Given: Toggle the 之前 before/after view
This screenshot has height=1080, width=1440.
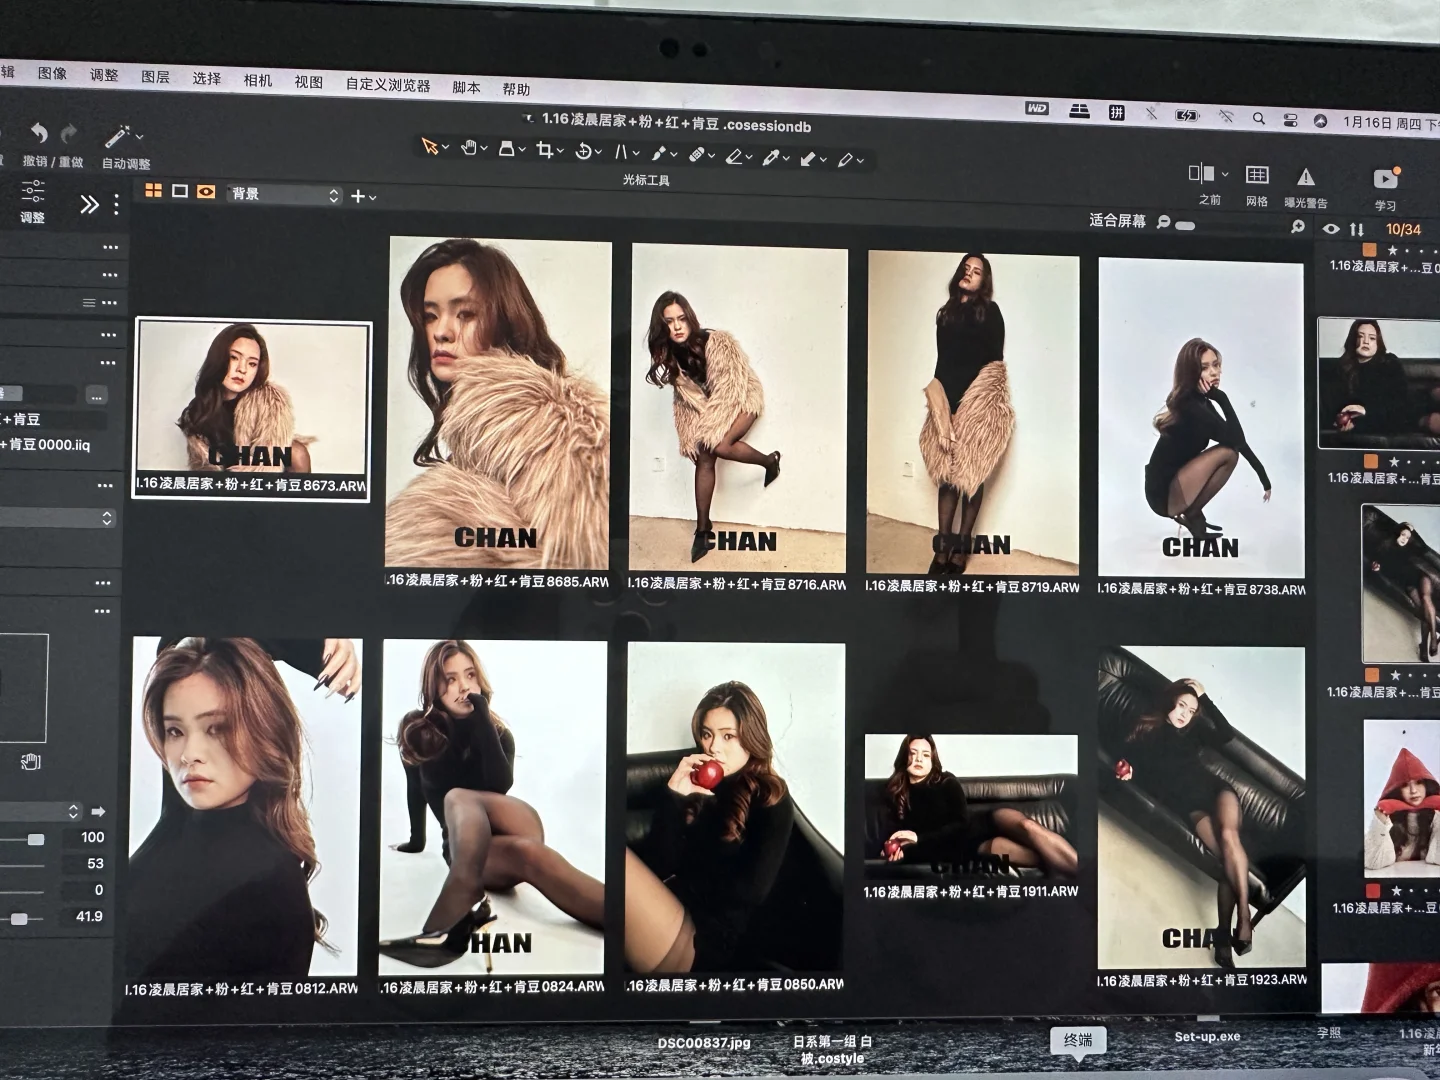Looking at the screenshot, I should [x=1201, y=173].
